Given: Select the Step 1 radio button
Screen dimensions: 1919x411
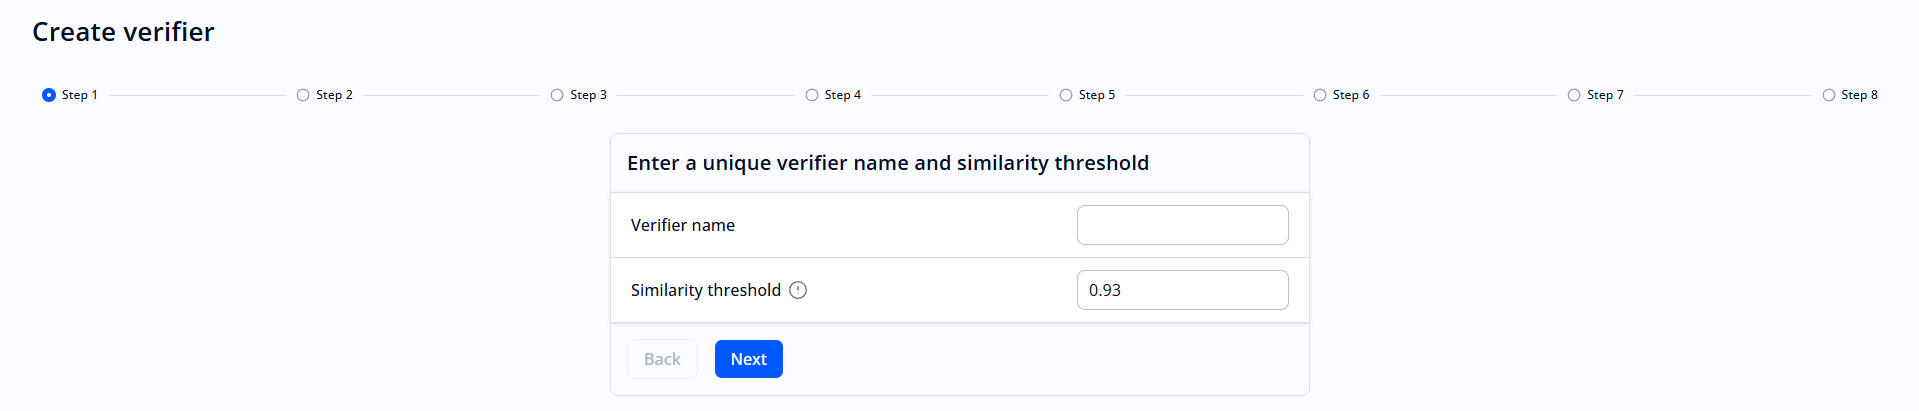Looking at the screenshot, I should (49, 95).
